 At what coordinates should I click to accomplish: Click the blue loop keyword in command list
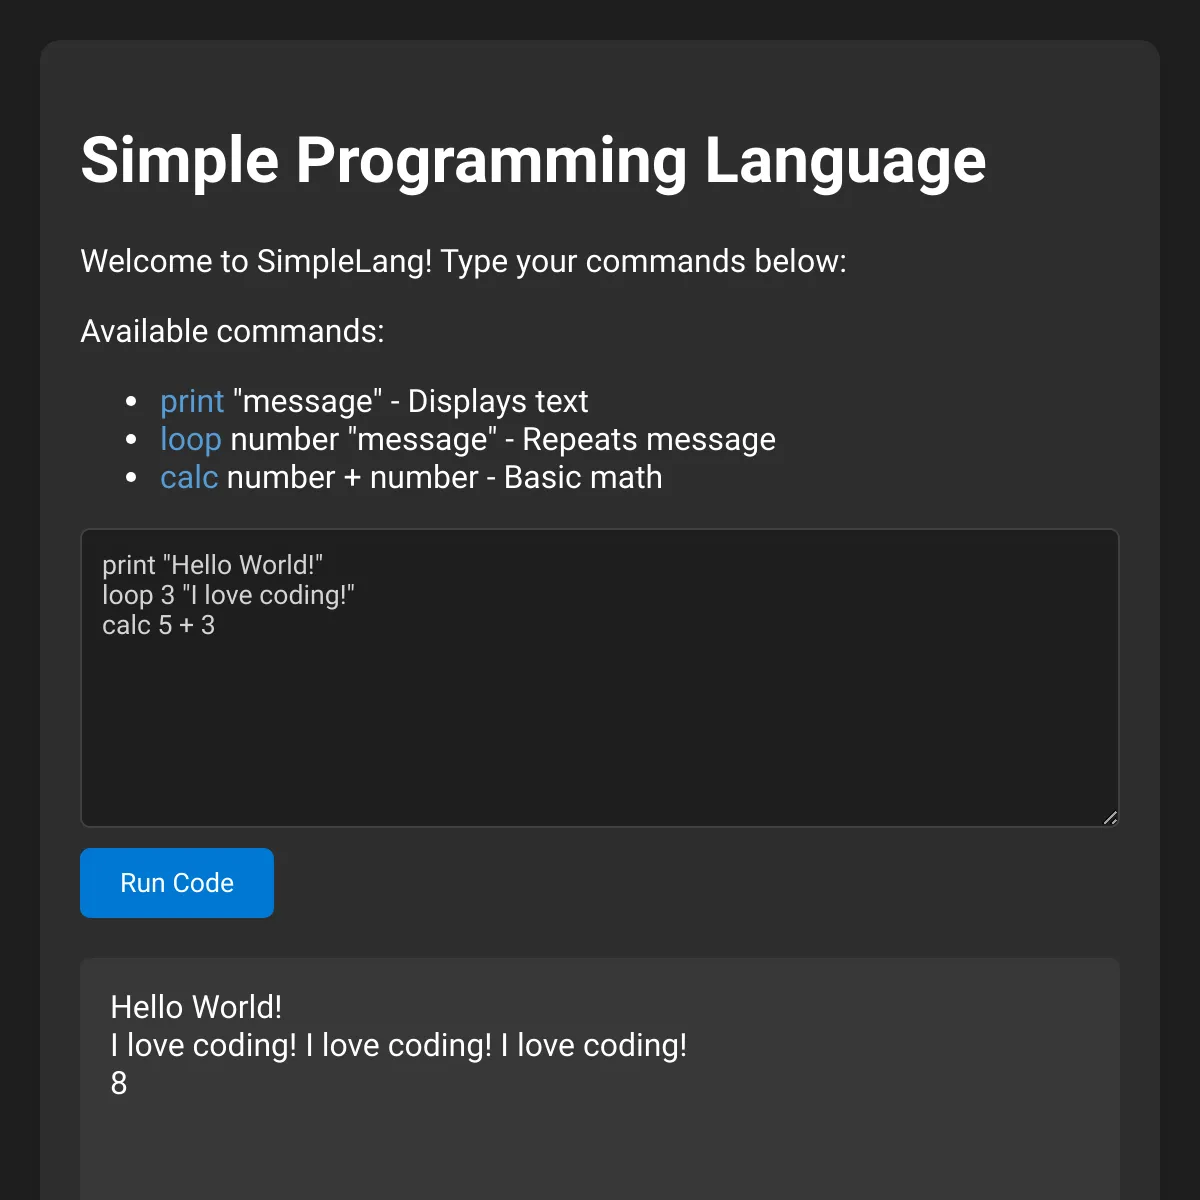[x=190, y=440]
